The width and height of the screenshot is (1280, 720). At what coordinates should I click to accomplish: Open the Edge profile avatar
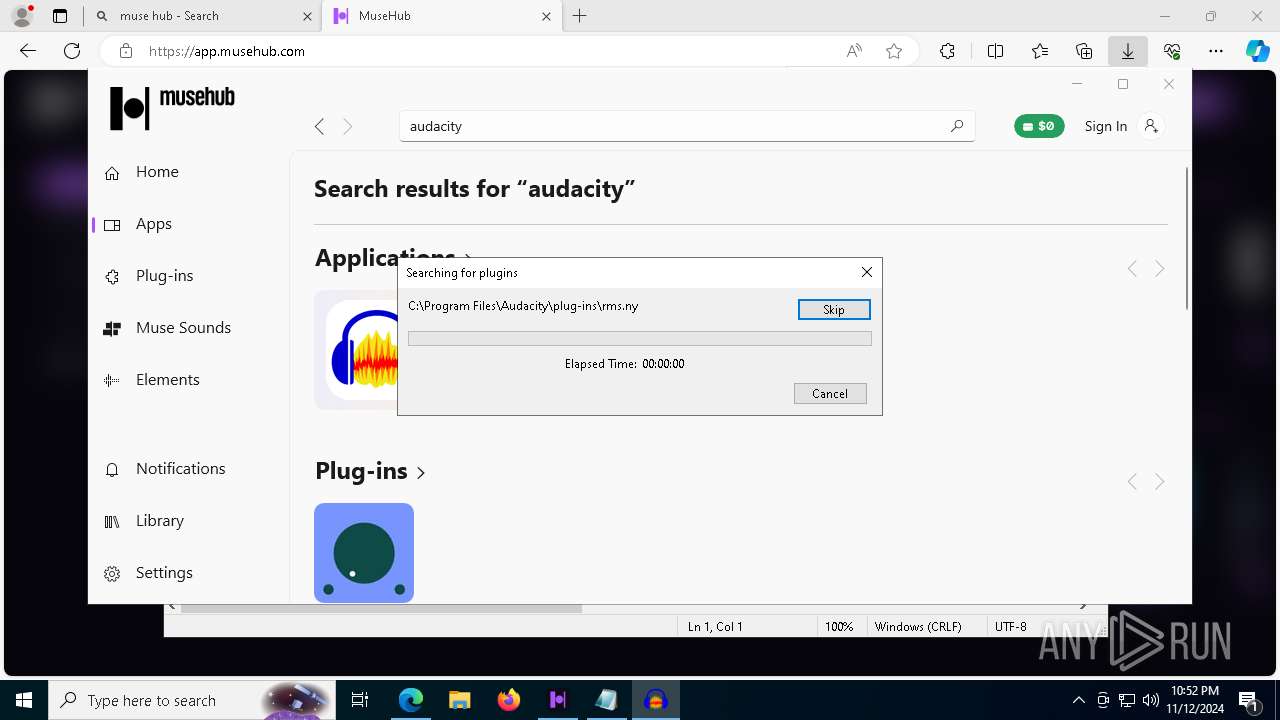22,16
